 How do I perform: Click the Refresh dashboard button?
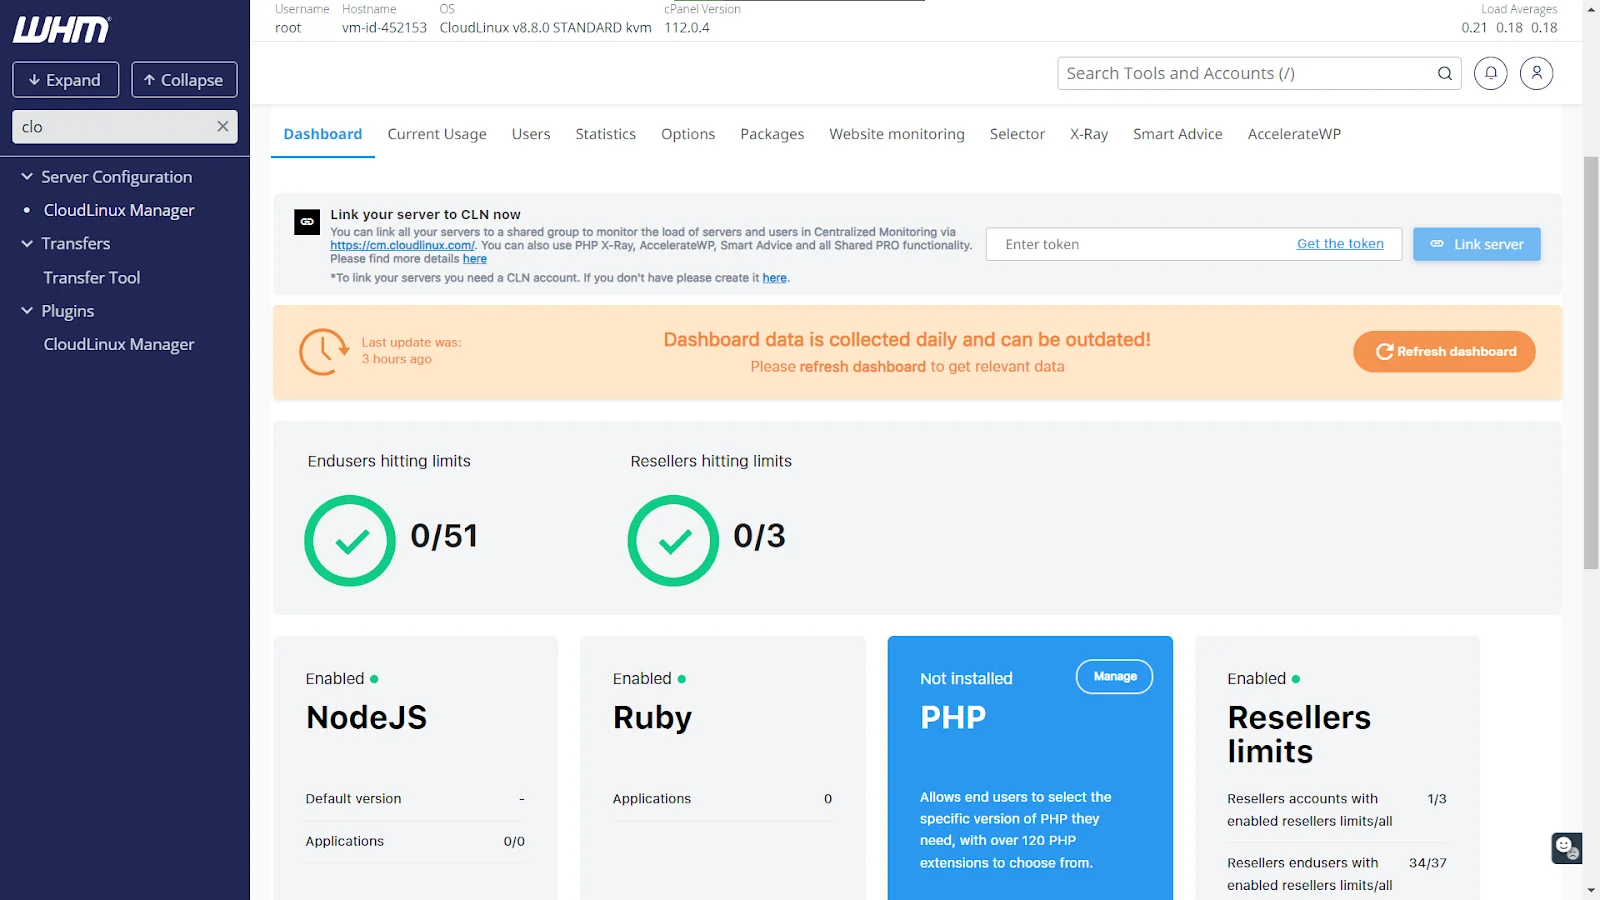point(1443,351)
